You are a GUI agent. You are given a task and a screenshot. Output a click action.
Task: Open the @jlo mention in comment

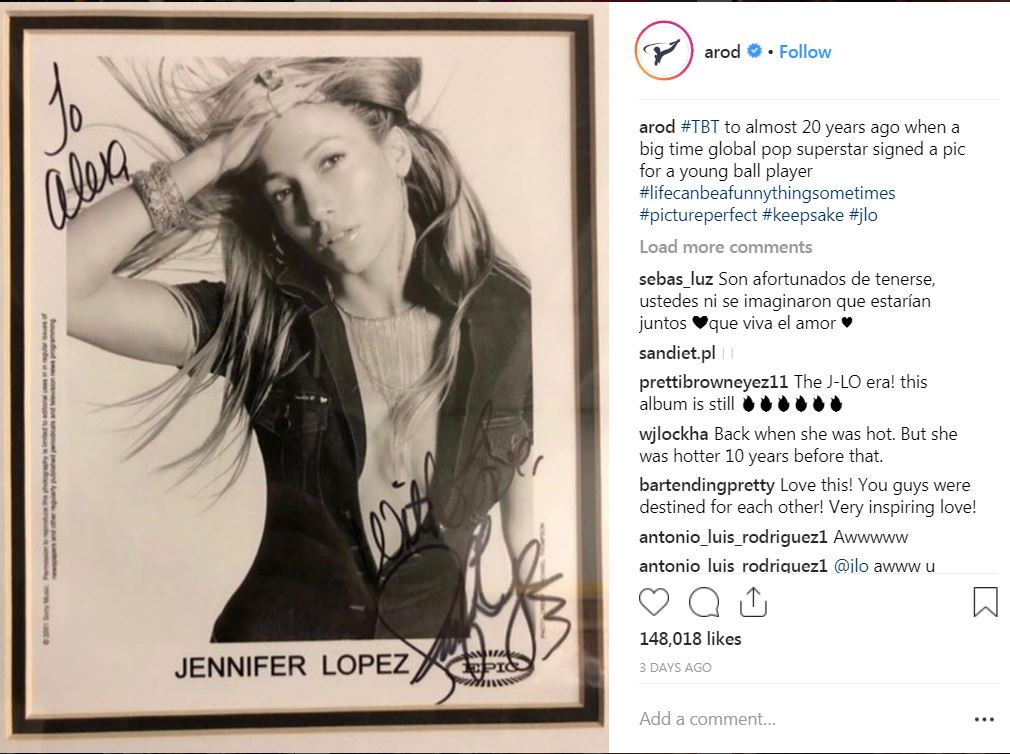pos(851,566)
